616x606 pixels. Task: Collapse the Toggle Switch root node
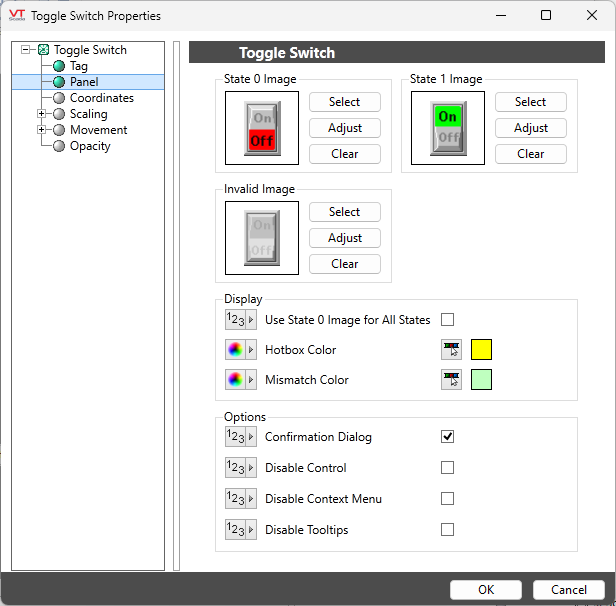click(x=26, y=50)
